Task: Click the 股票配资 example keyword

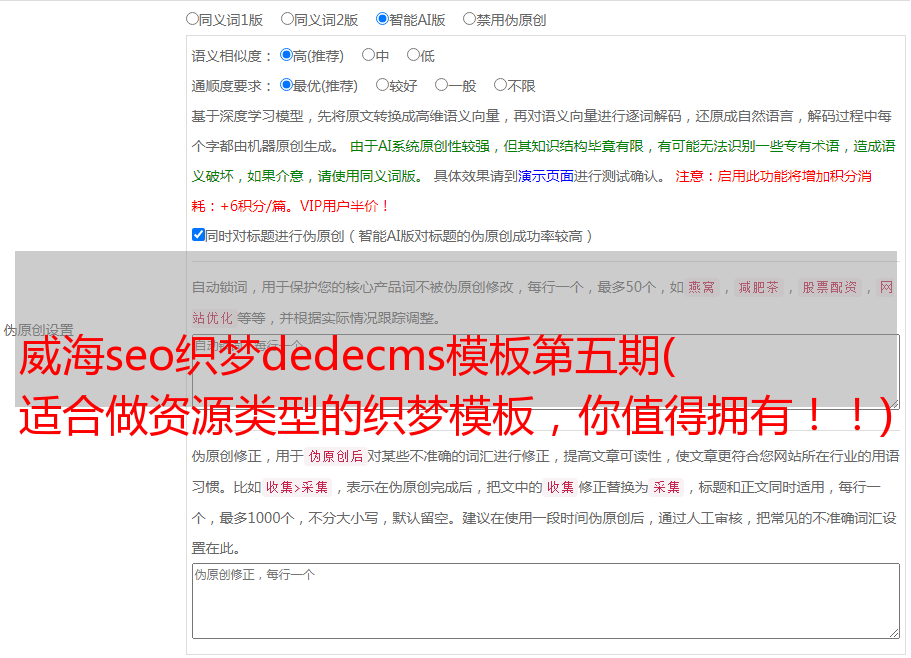Action: click(830, 287)
